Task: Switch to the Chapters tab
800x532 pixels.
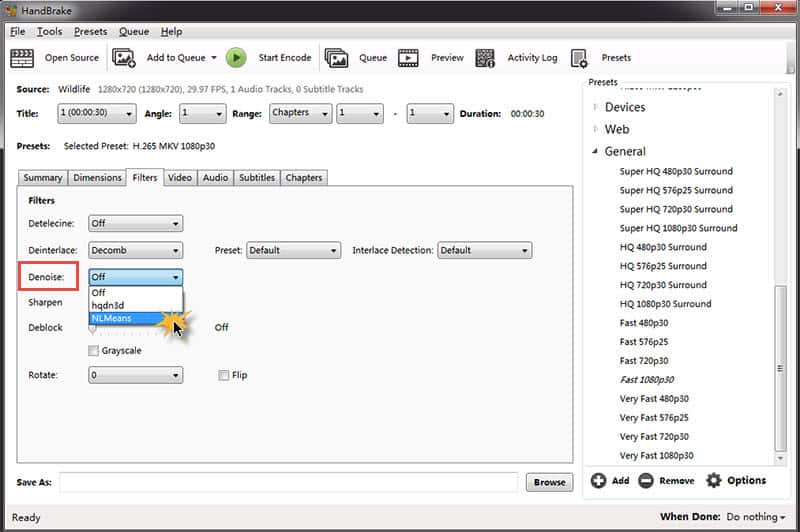Action: [x=304, y=178]
